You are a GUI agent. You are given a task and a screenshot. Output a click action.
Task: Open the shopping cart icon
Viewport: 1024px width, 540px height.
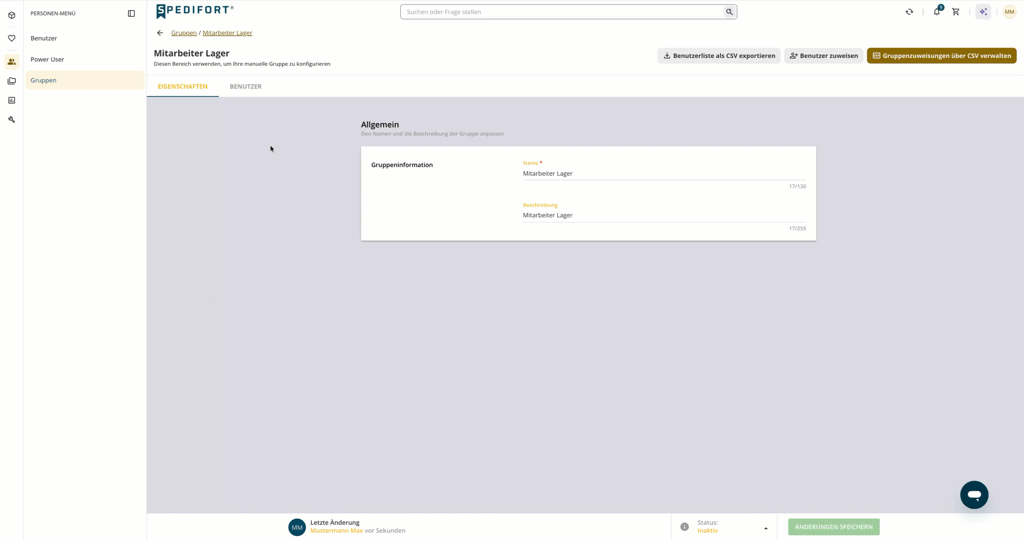coord(955,12)
